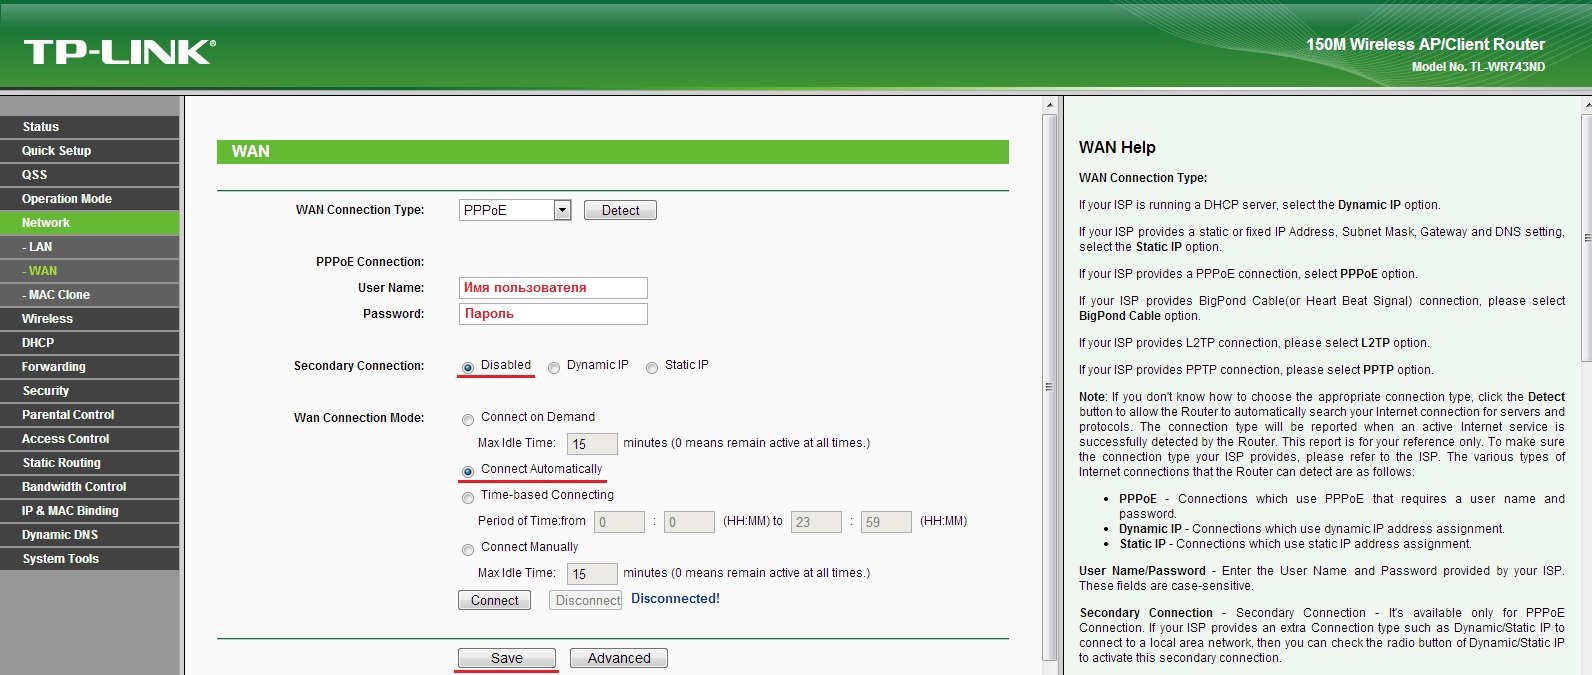The width and height of the screenshot is (1592, 675).
Task: Choose Connect Manually mode
Action: coord(468,550)
